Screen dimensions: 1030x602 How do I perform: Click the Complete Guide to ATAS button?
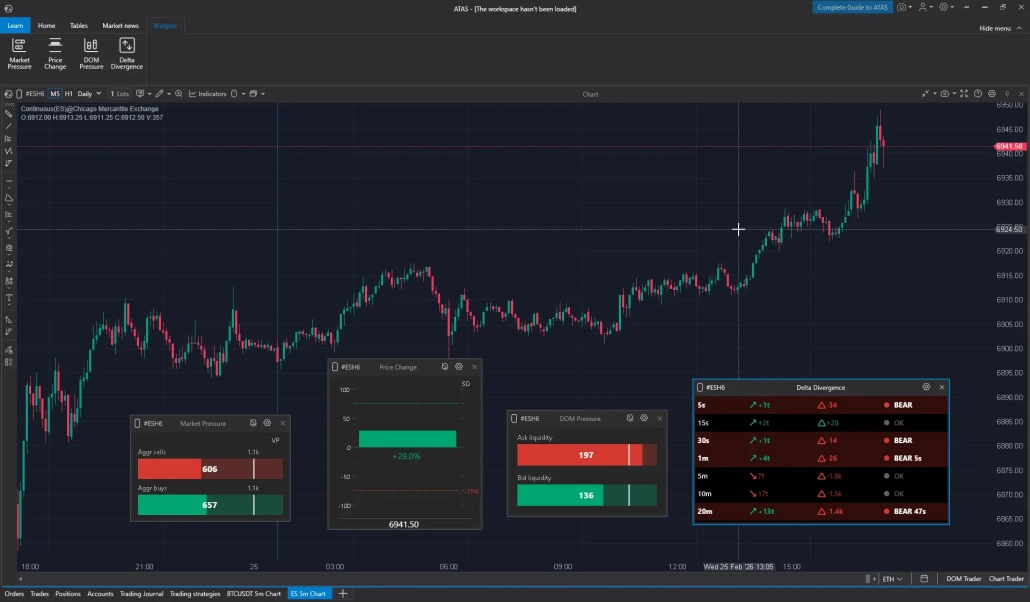click(852, 7)
